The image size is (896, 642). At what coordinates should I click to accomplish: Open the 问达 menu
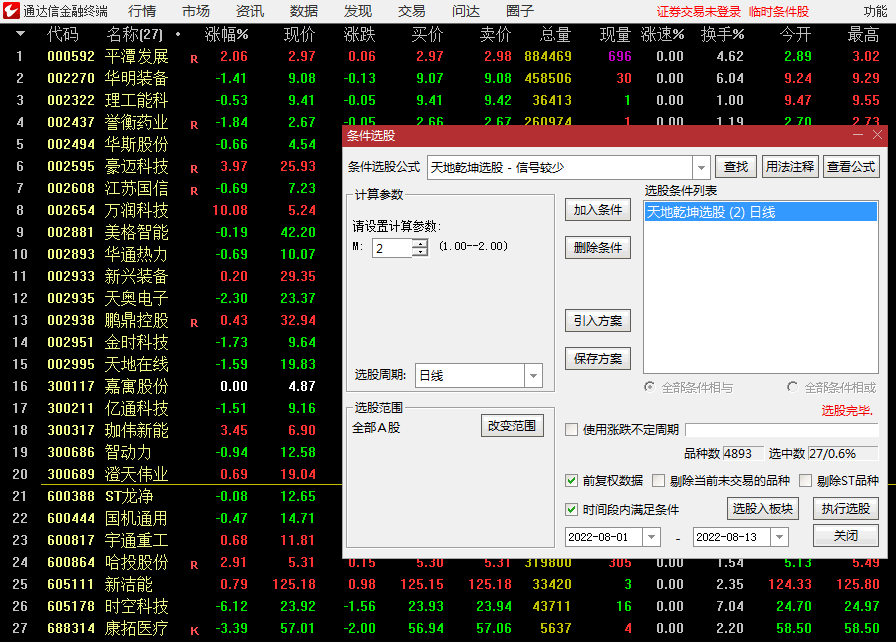466,11
